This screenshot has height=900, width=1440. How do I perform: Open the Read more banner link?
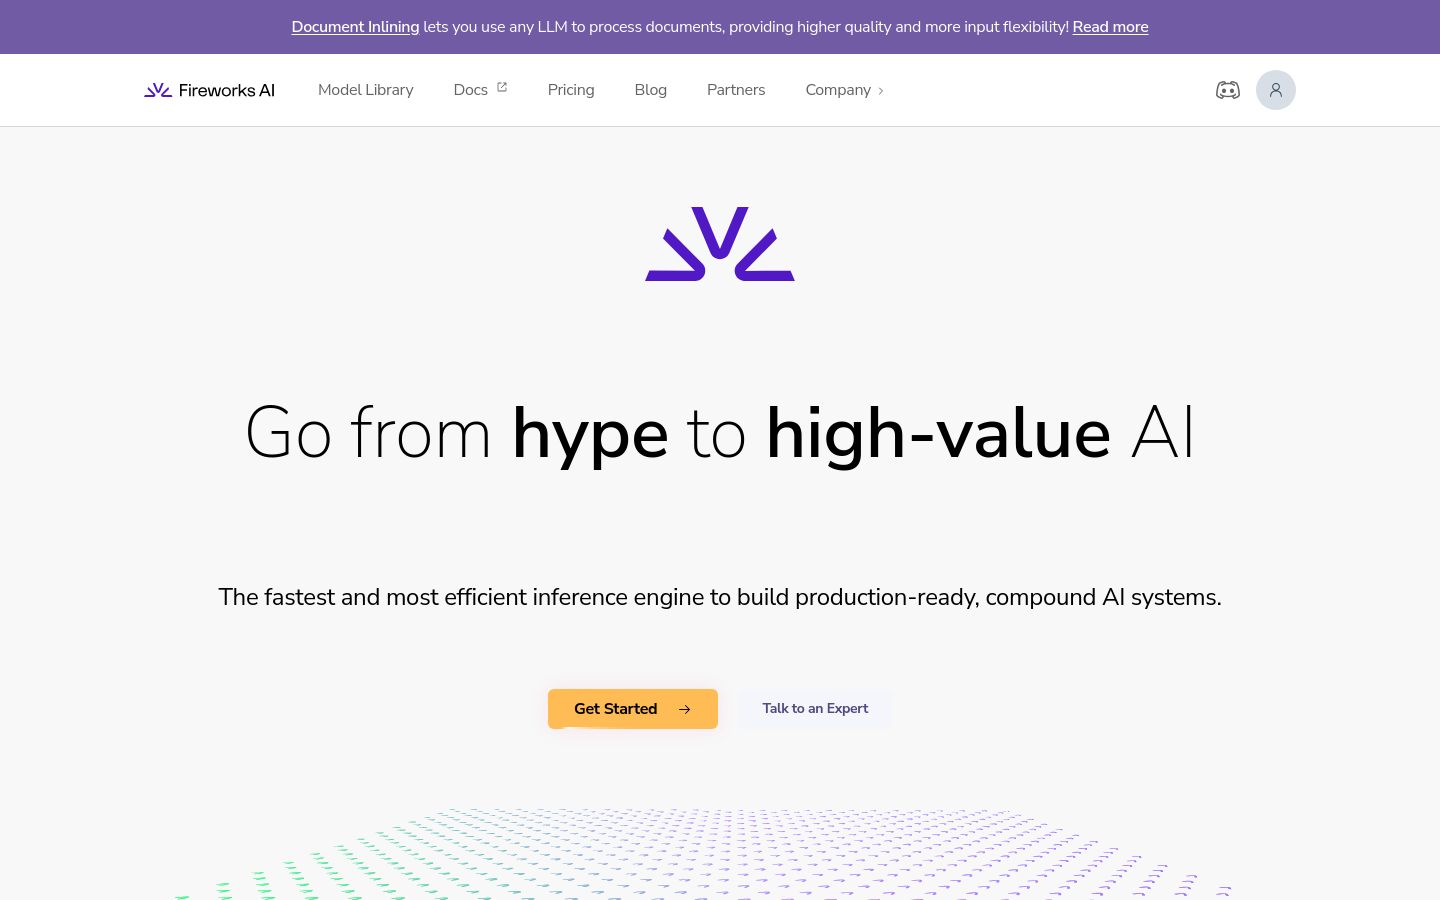click(1110, 27)
